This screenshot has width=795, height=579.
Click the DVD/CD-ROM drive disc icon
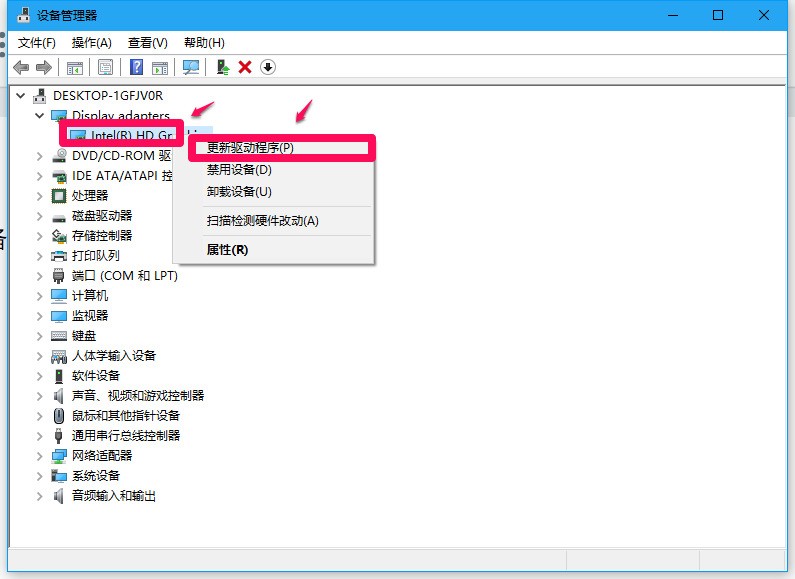59,156
